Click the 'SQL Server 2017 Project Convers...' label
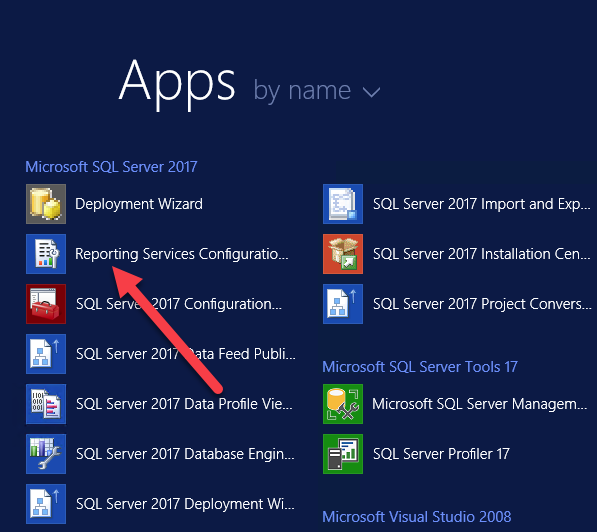The height and width of the screenshot is (532, 597). pyautogui.click(x=482, y=304)
